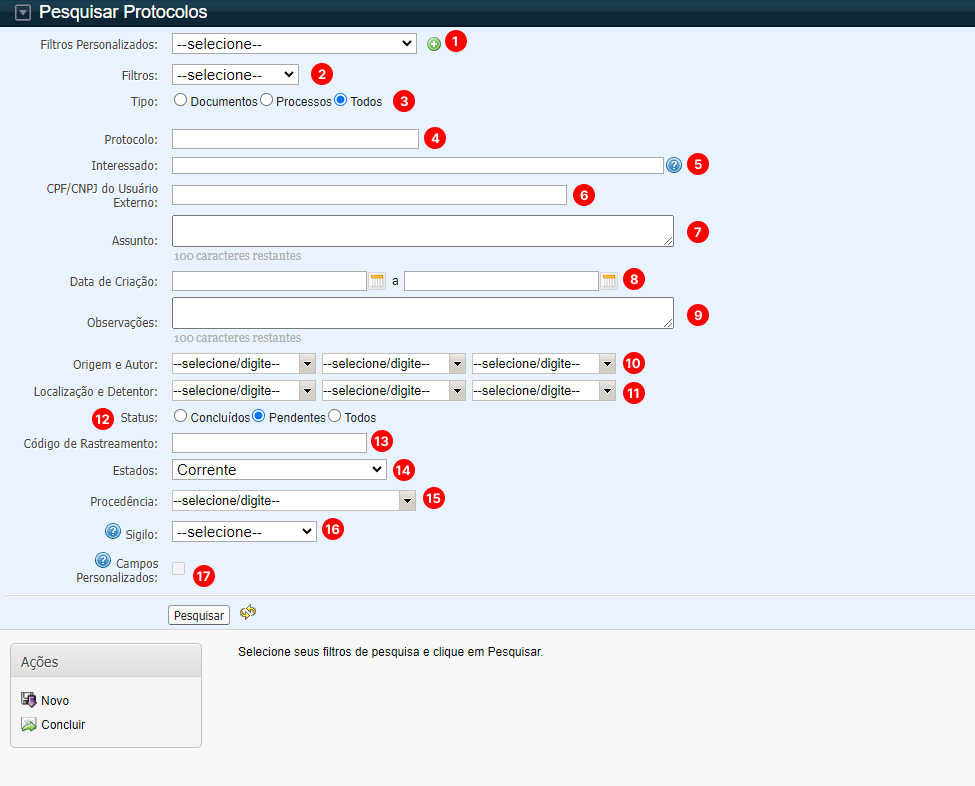Toggle Campos Personalizados checkbox
975x786 pixels.
178,568
